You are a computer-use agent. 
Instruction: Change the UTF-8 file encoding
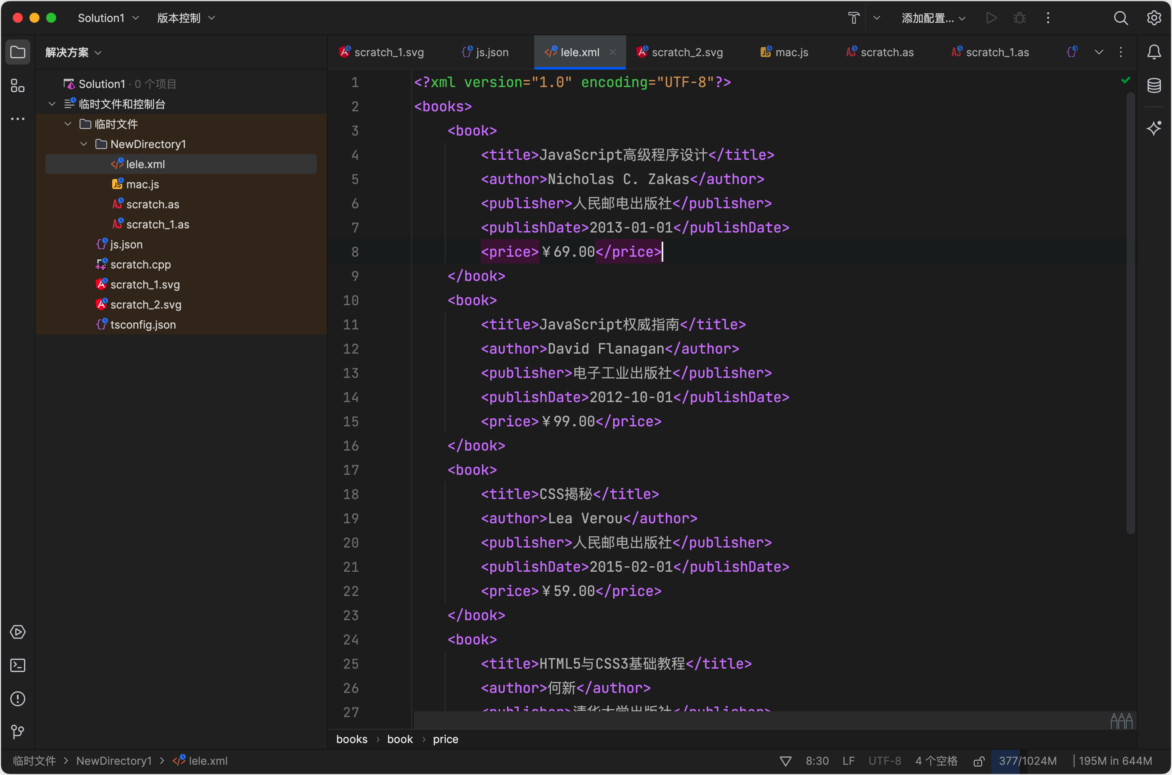pos(884,761)
